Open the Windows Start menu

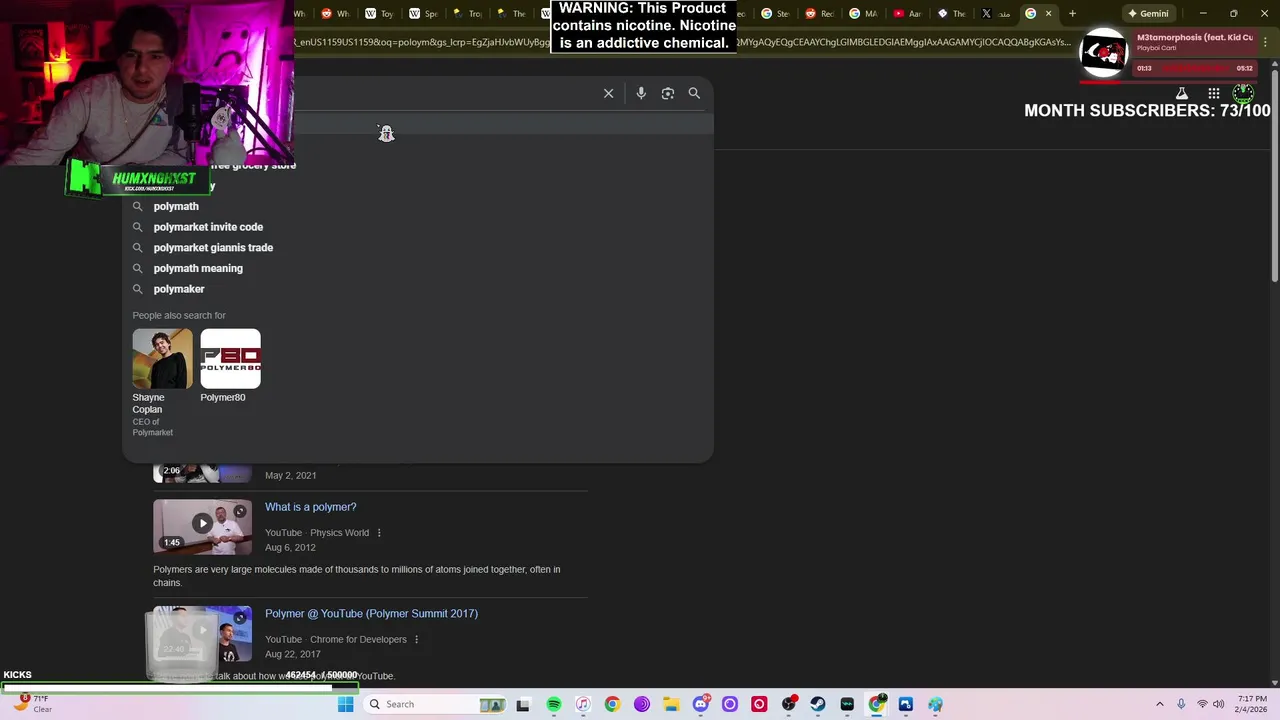tap(345, 704)
